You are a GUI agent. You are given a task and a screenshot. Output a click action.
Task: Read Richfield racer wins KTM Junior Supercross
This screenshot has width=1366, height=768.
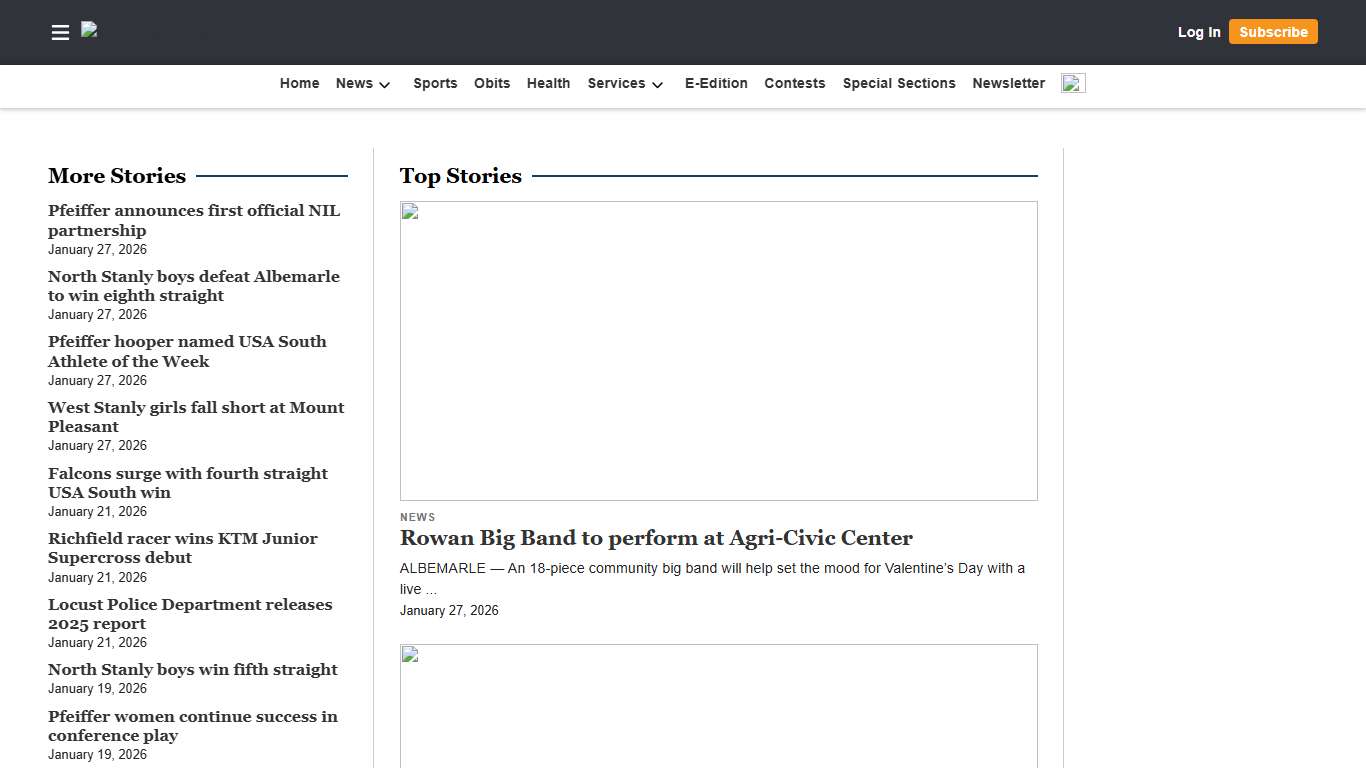tap(183, 548)
